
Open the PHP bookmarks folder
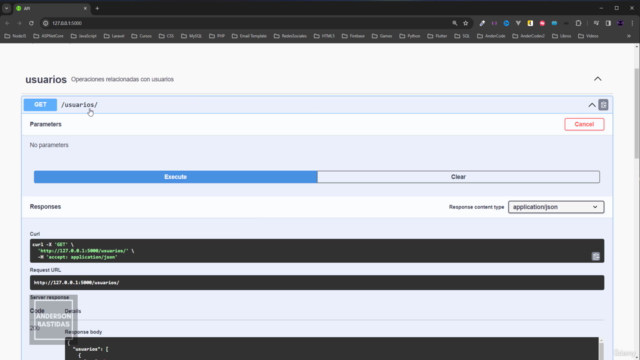217,36
